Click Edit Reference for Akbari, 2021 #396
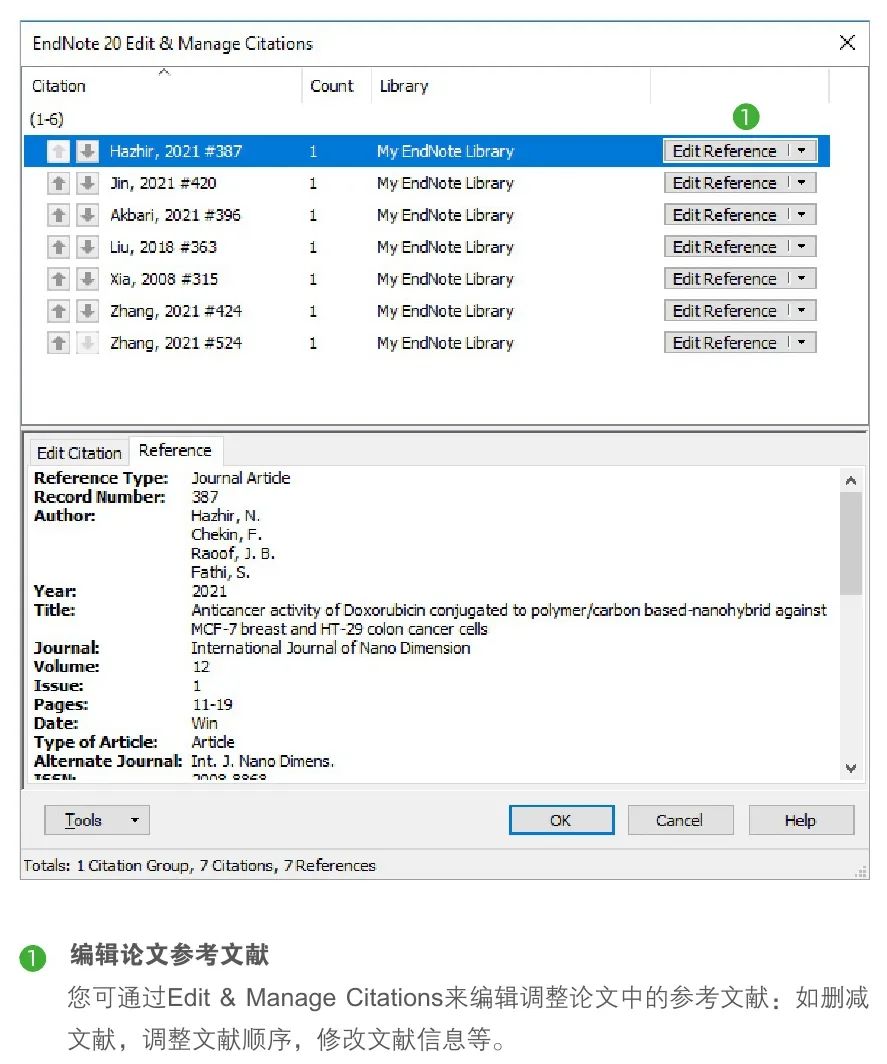The width and height of the screenshot is (887, 1064). point(725,214)
